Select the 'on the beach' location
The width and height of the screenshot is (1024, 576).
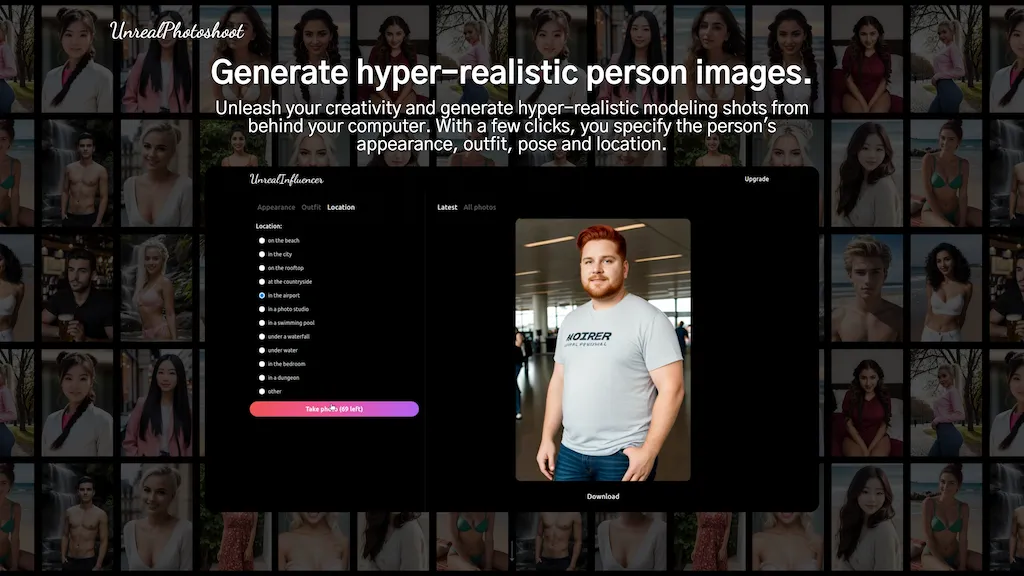pos(262,241)
